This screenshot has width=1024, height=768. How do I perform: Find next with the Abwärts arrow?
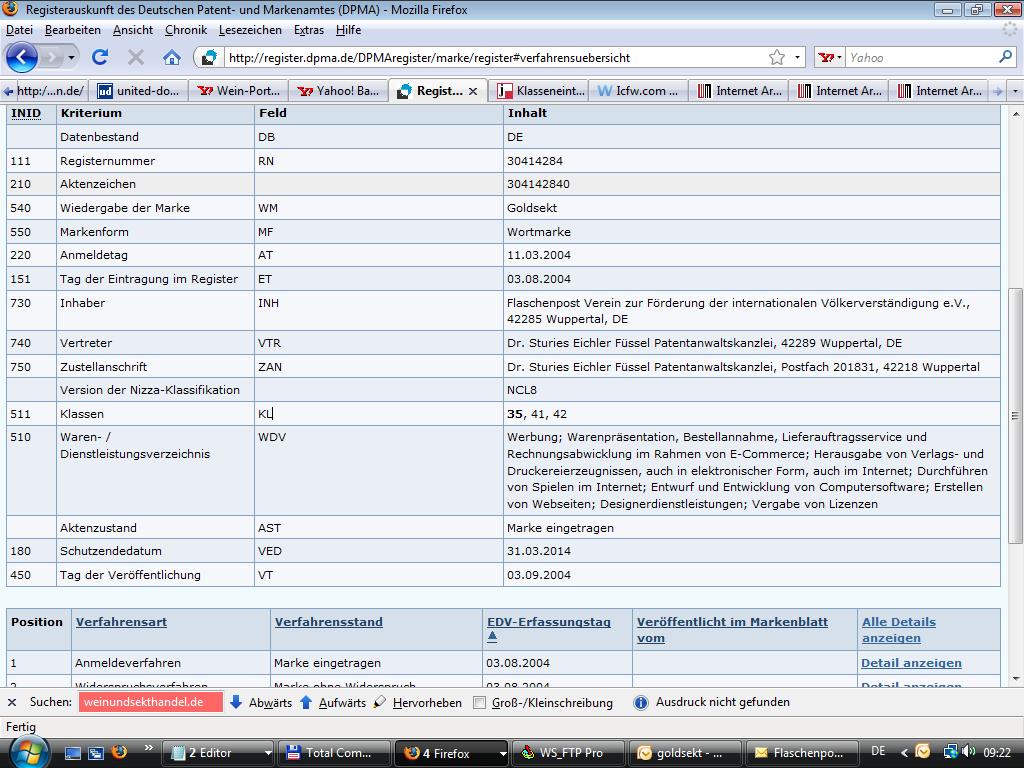pyautogui.click(x=261, y=703)
